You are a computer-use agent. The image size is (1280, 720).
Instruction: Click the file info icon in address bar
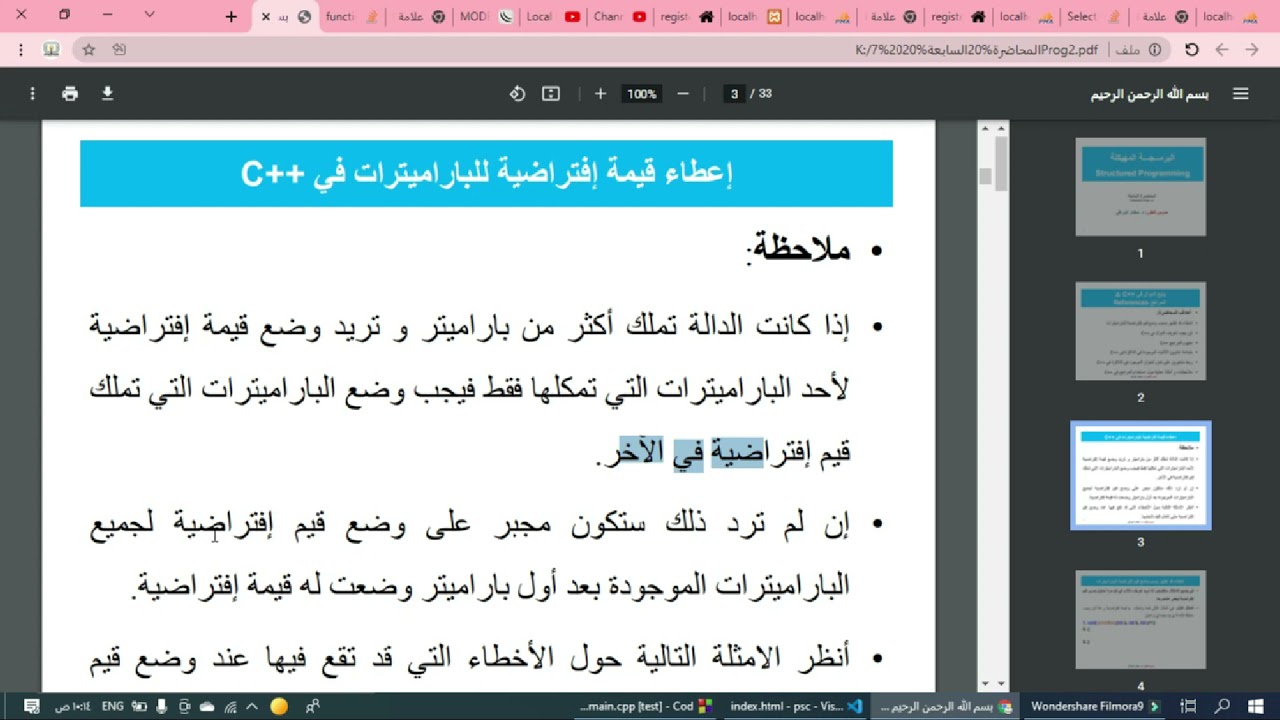point(1155,49)
